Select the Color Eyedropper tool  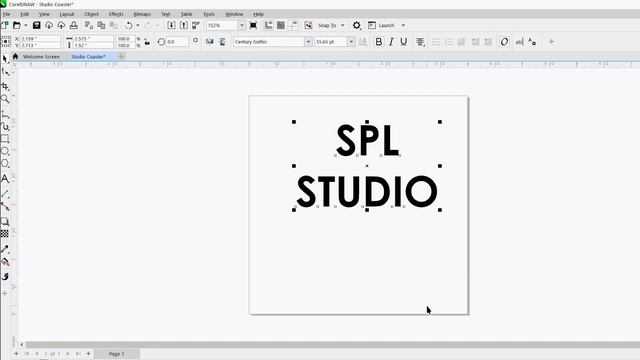point(5,249)
